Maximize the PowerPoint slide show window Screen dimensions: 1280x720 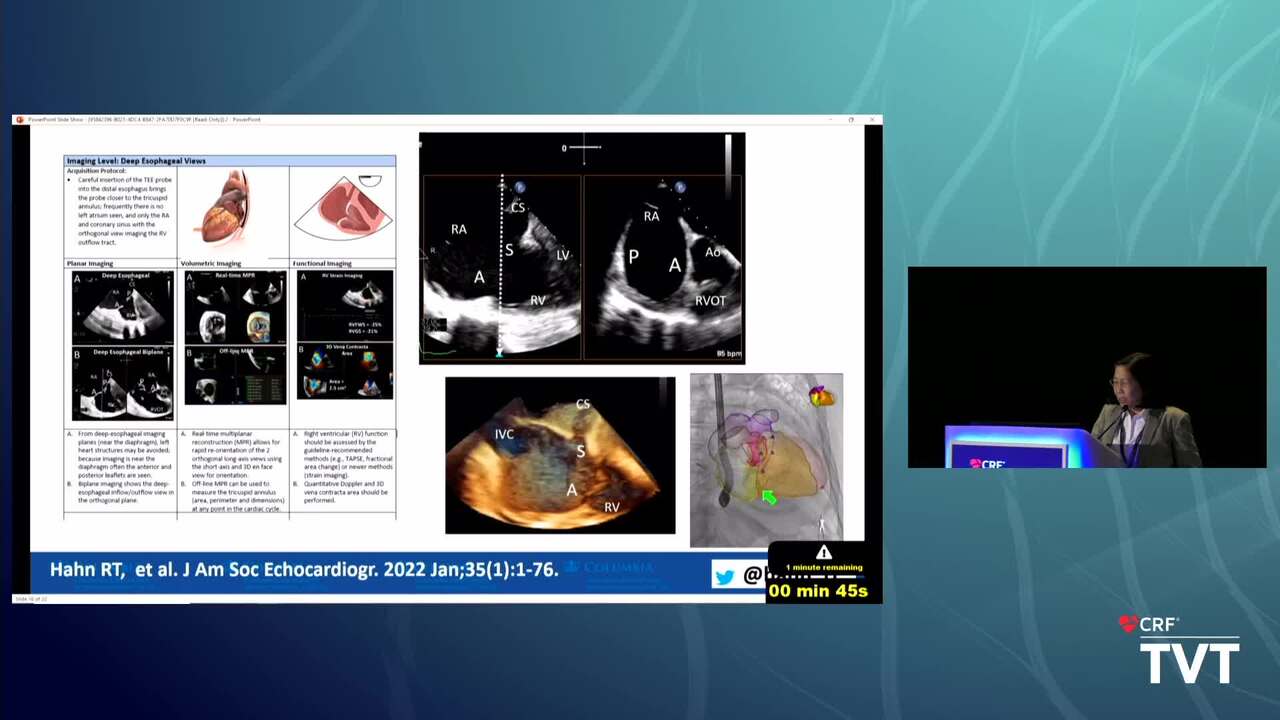pos(851,119)
